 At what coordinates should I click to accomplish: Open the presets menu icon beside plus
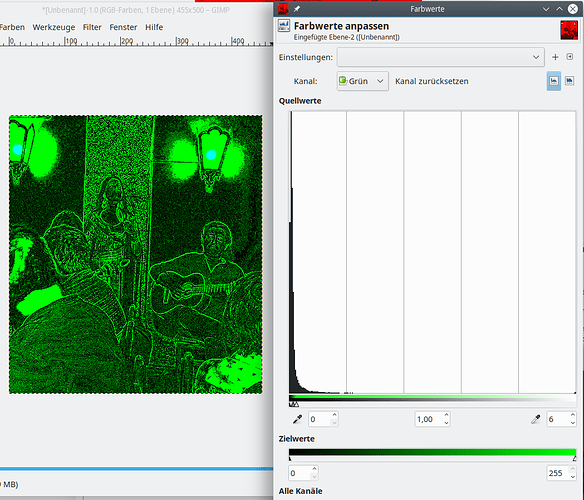[x=570, y=57]
